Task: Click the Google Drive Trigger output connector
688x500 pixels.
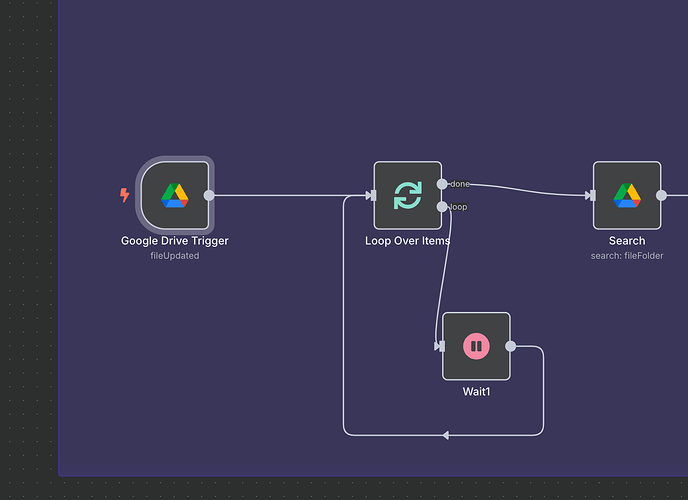Action: (x=209, y=195)
